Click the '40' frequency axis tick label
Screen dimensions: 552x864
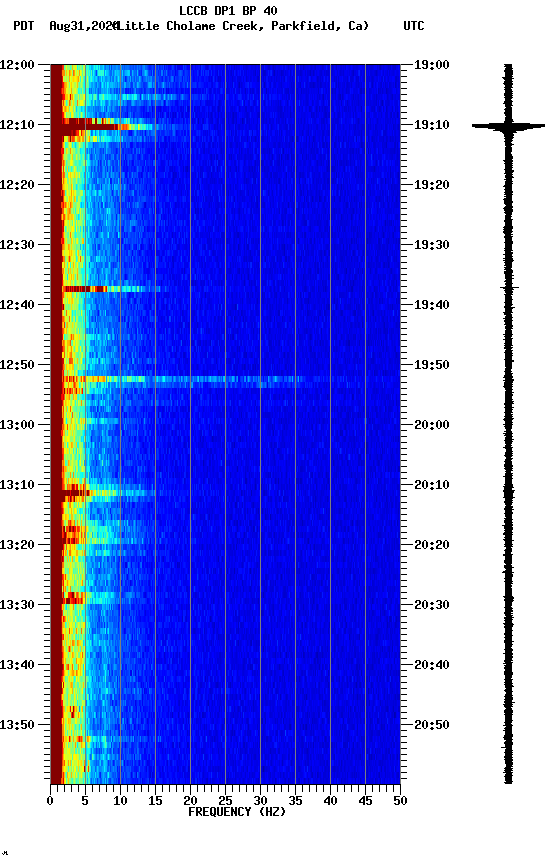tap(331, 801)
